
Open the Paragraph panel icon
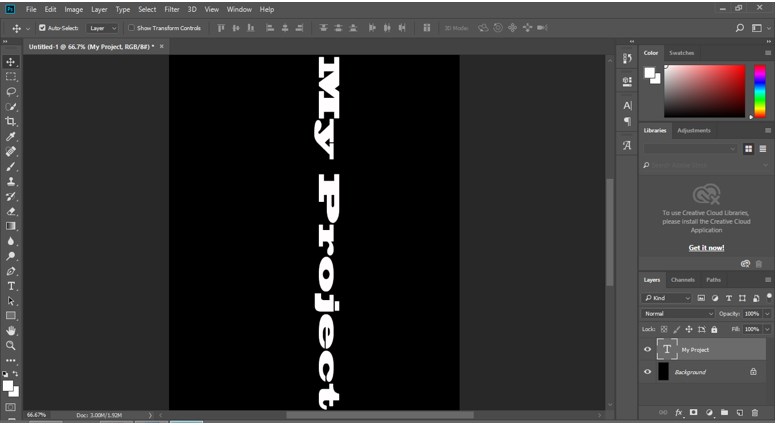(627, 121)
